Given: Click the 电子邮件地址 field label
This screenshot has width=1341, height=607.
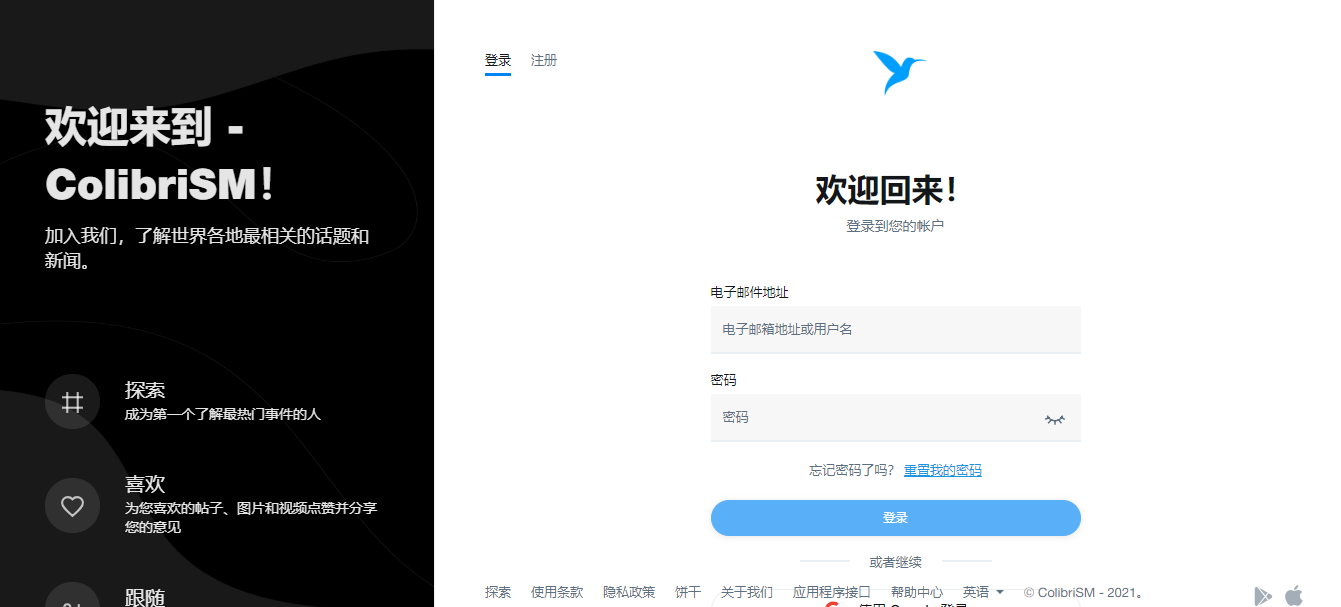Looking at the screenshot, I should [x=750, y=292].
